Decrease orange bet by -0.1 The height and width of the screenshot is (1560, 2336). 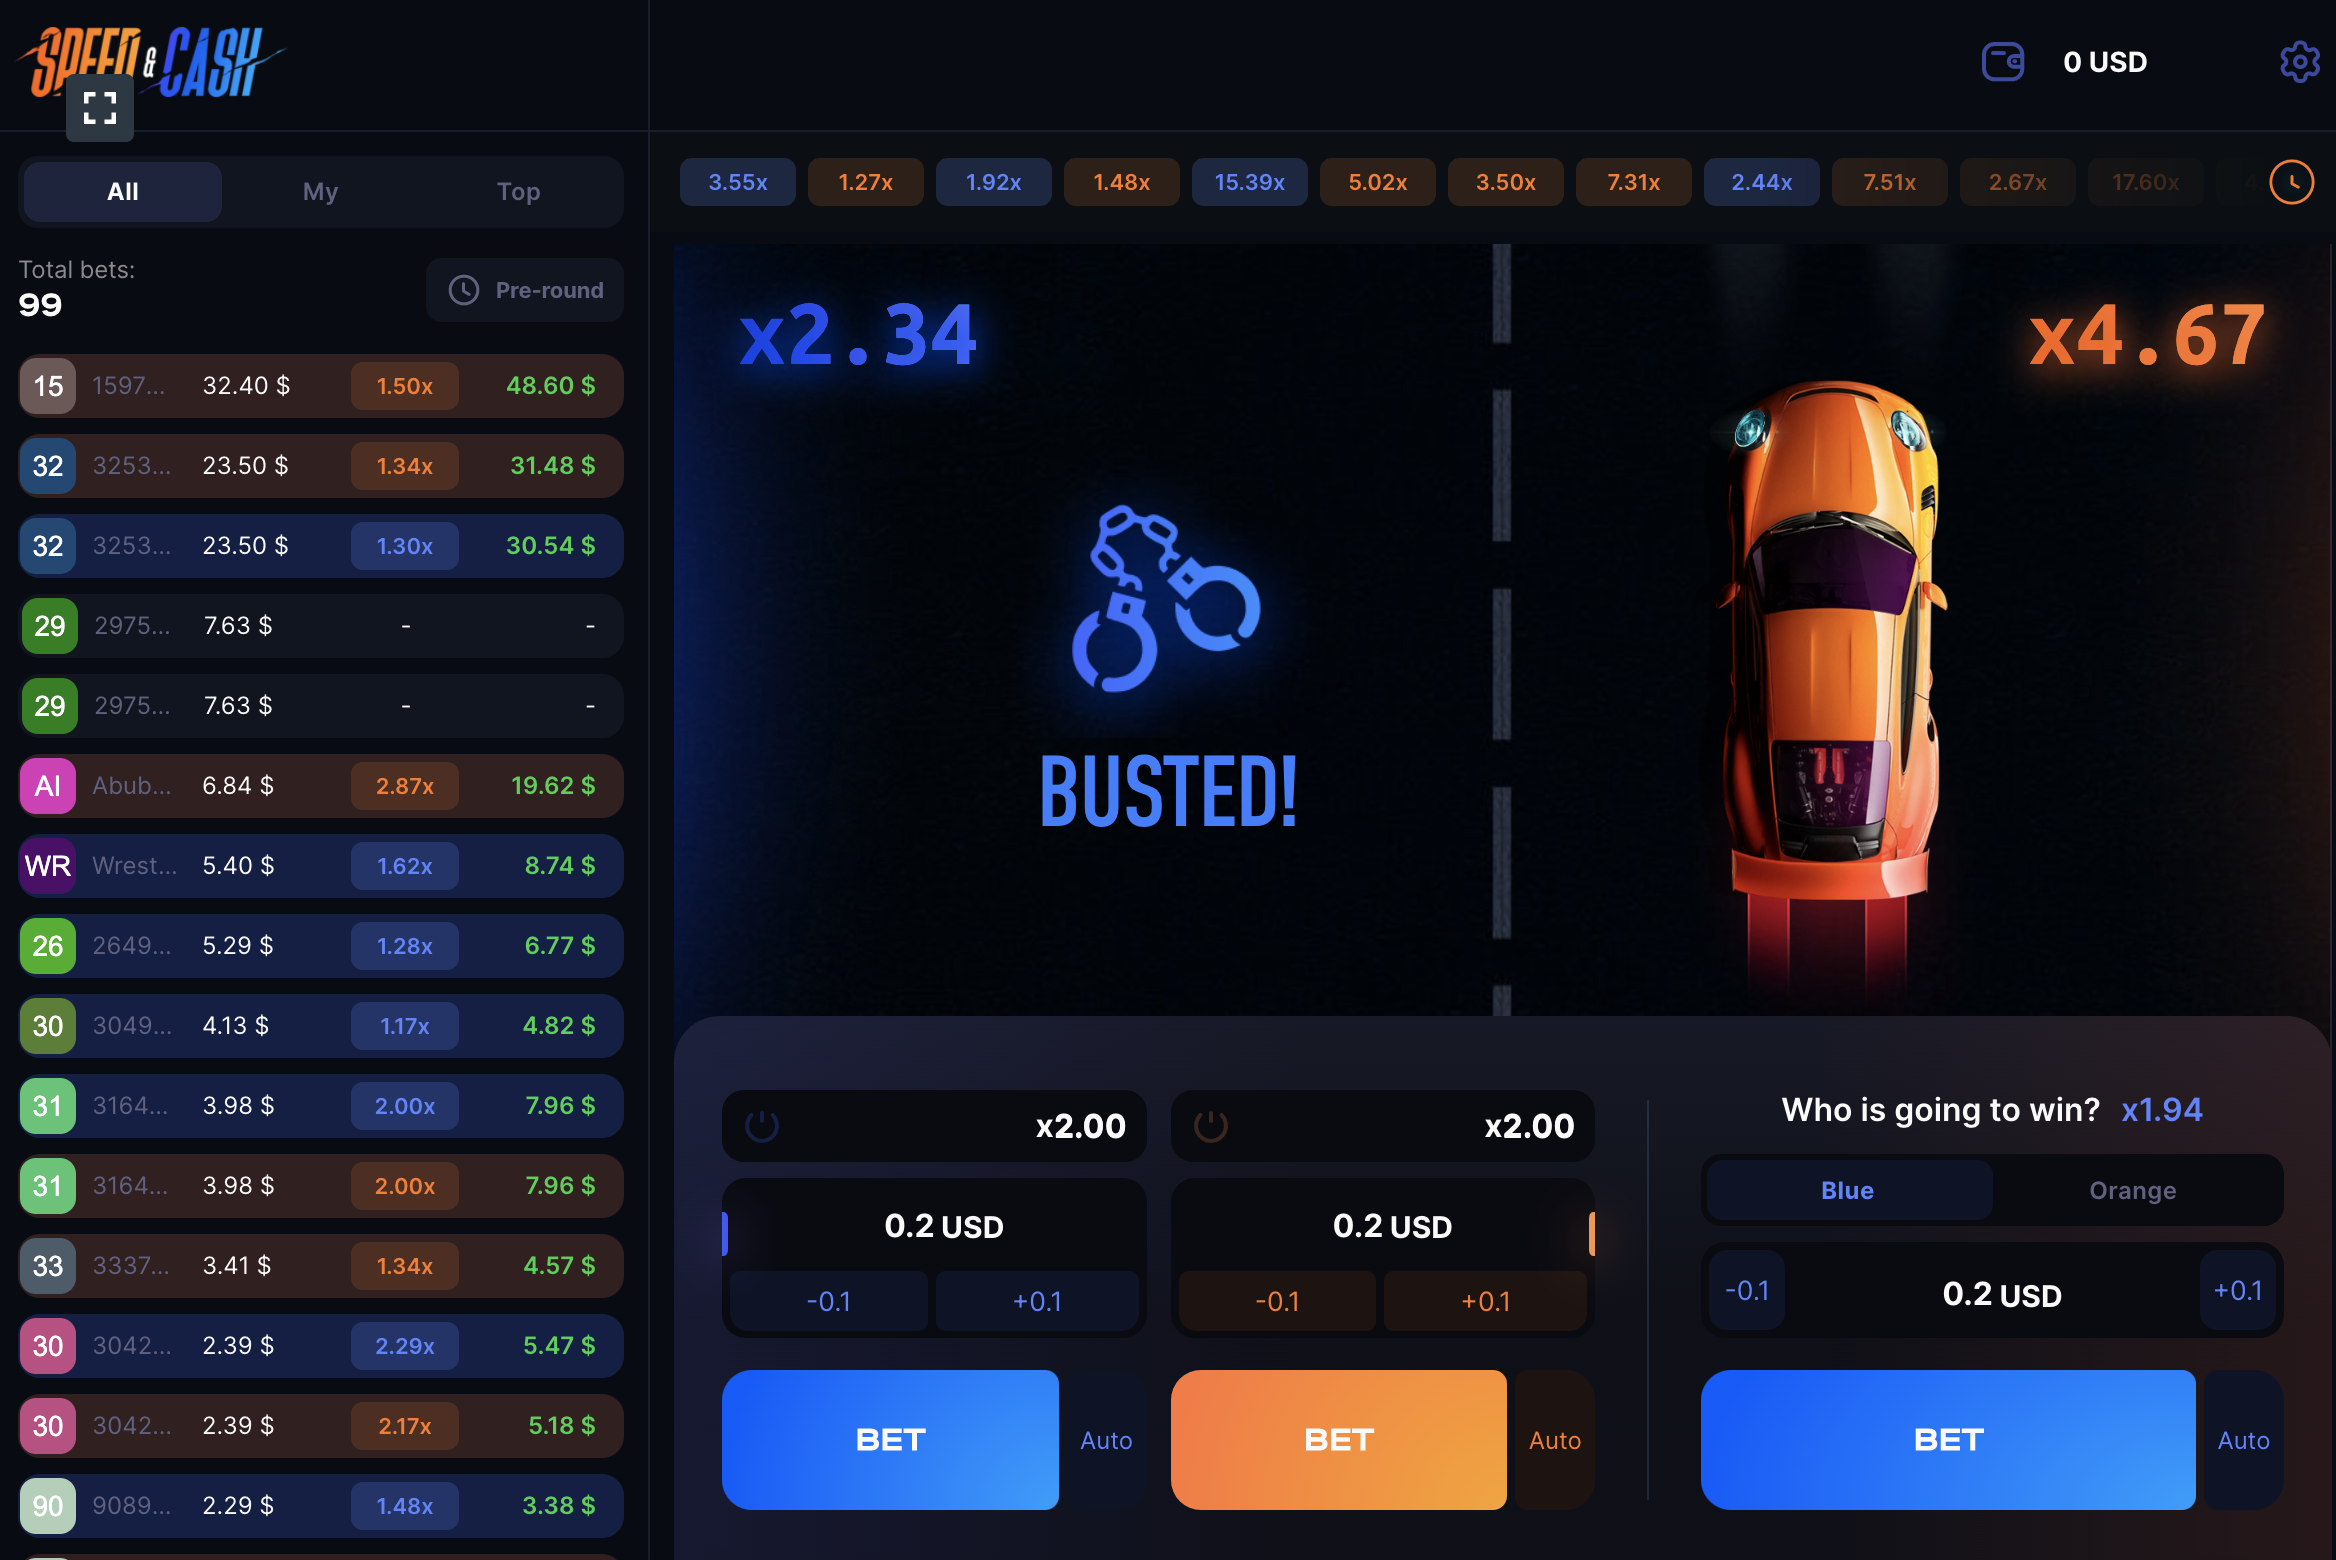point(1277,1301)
